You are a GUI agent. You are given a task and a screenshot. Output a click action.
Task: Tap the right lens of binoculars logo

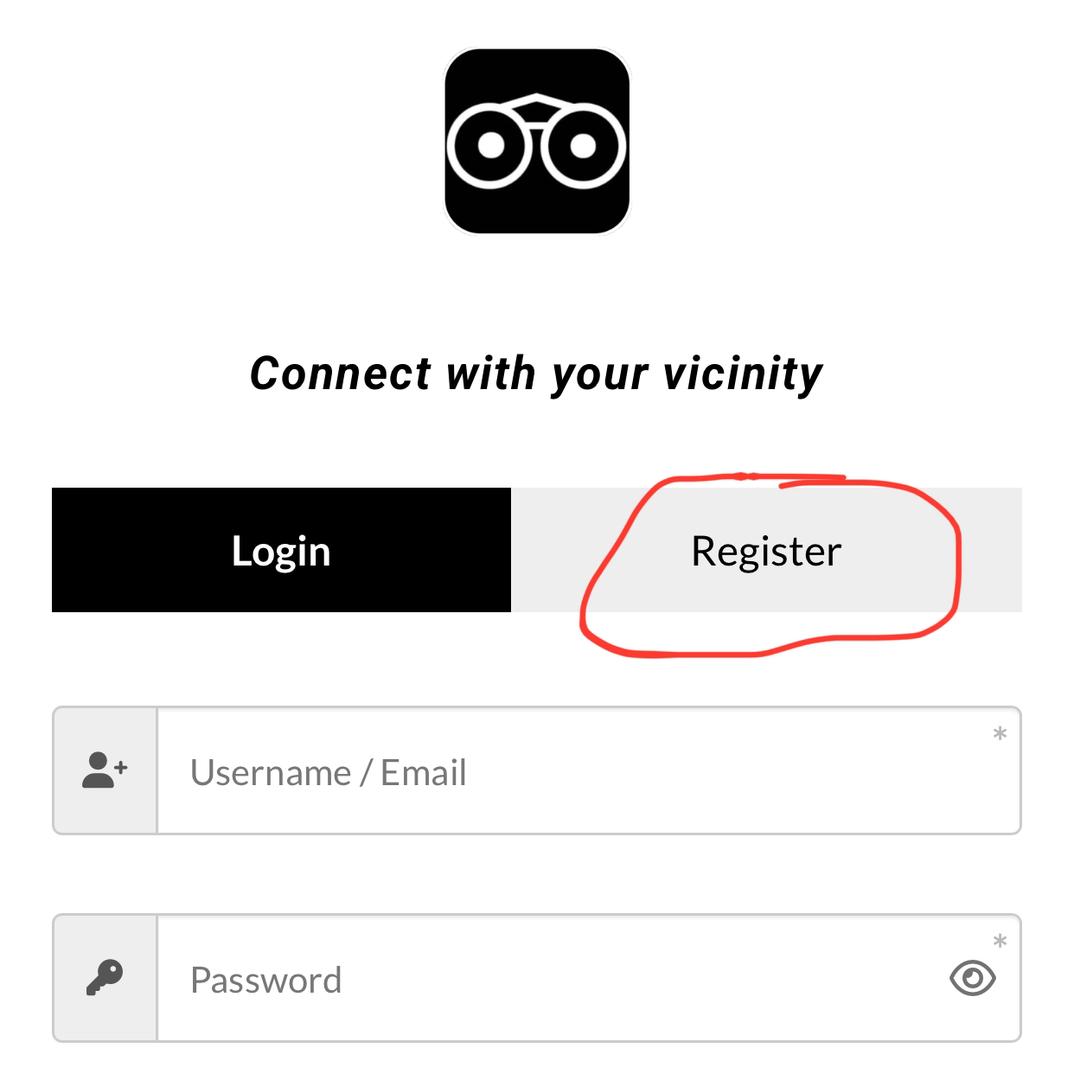point(583,146)
